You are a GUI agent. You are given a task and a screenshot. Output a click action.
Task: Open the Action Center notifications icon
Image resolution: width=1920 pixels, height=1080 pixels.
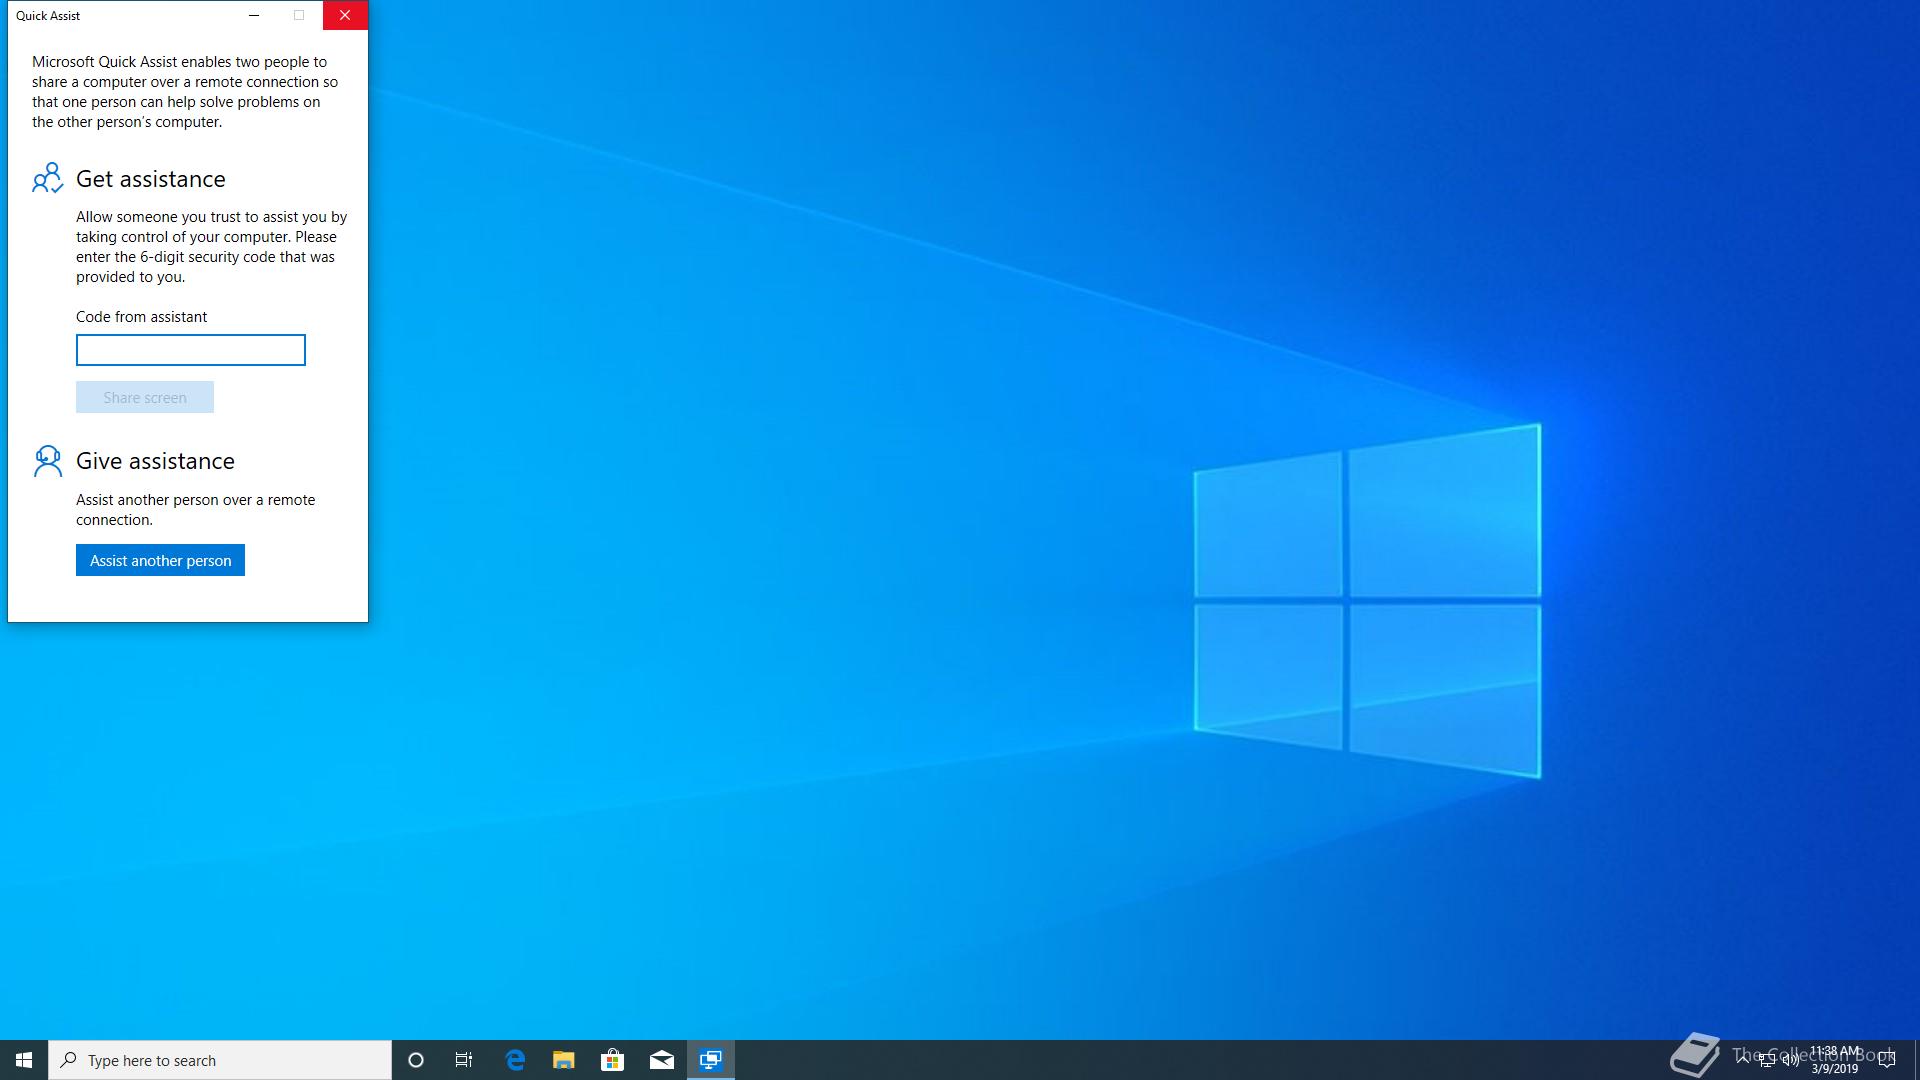point(1887,1060)
